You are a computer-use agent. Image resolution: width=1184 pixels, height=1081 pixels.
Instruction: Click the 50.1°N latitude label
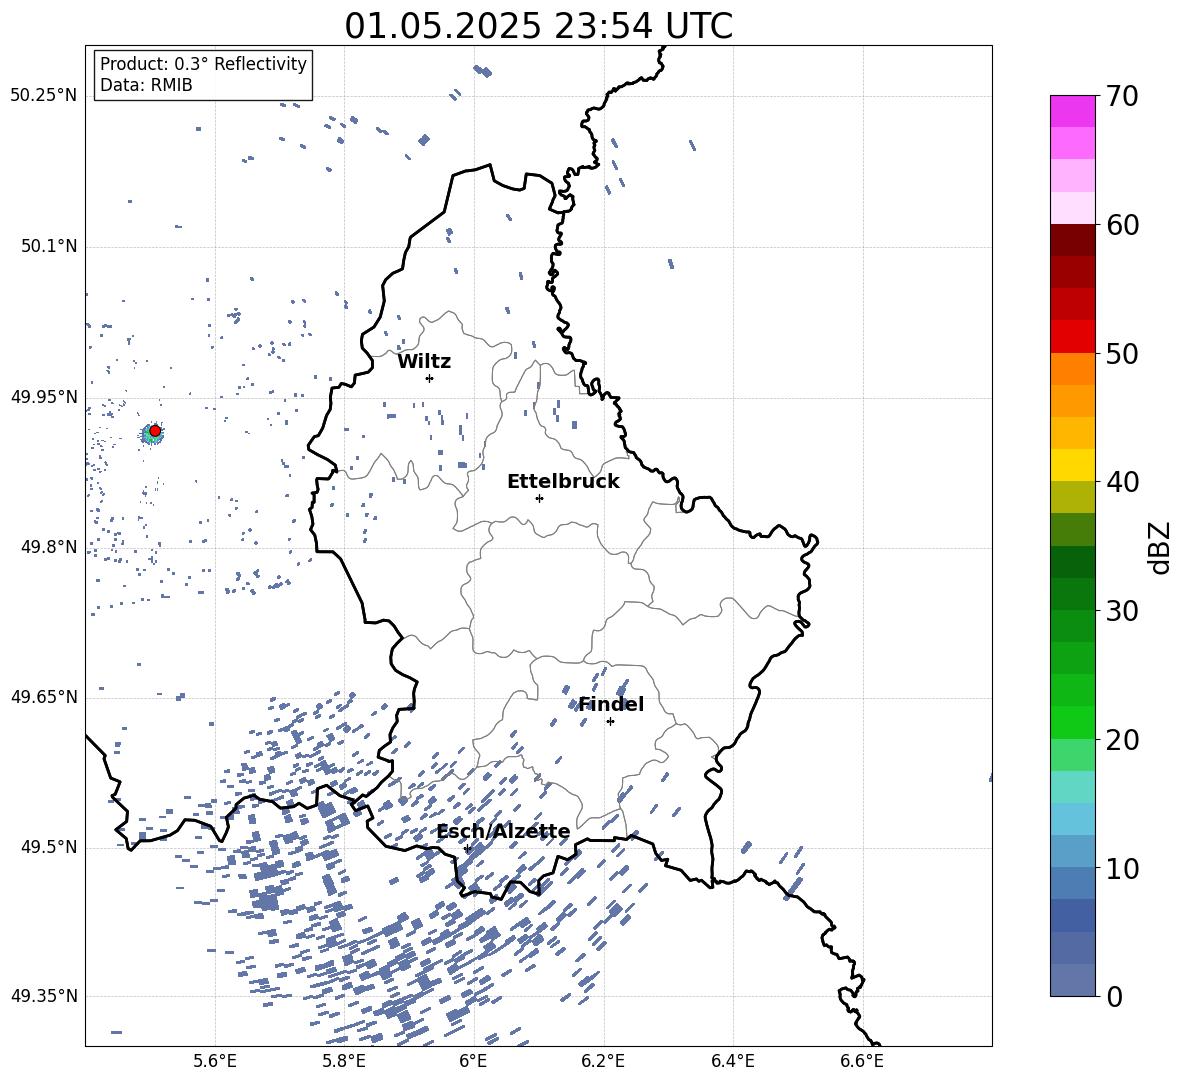tap(49, 246)
